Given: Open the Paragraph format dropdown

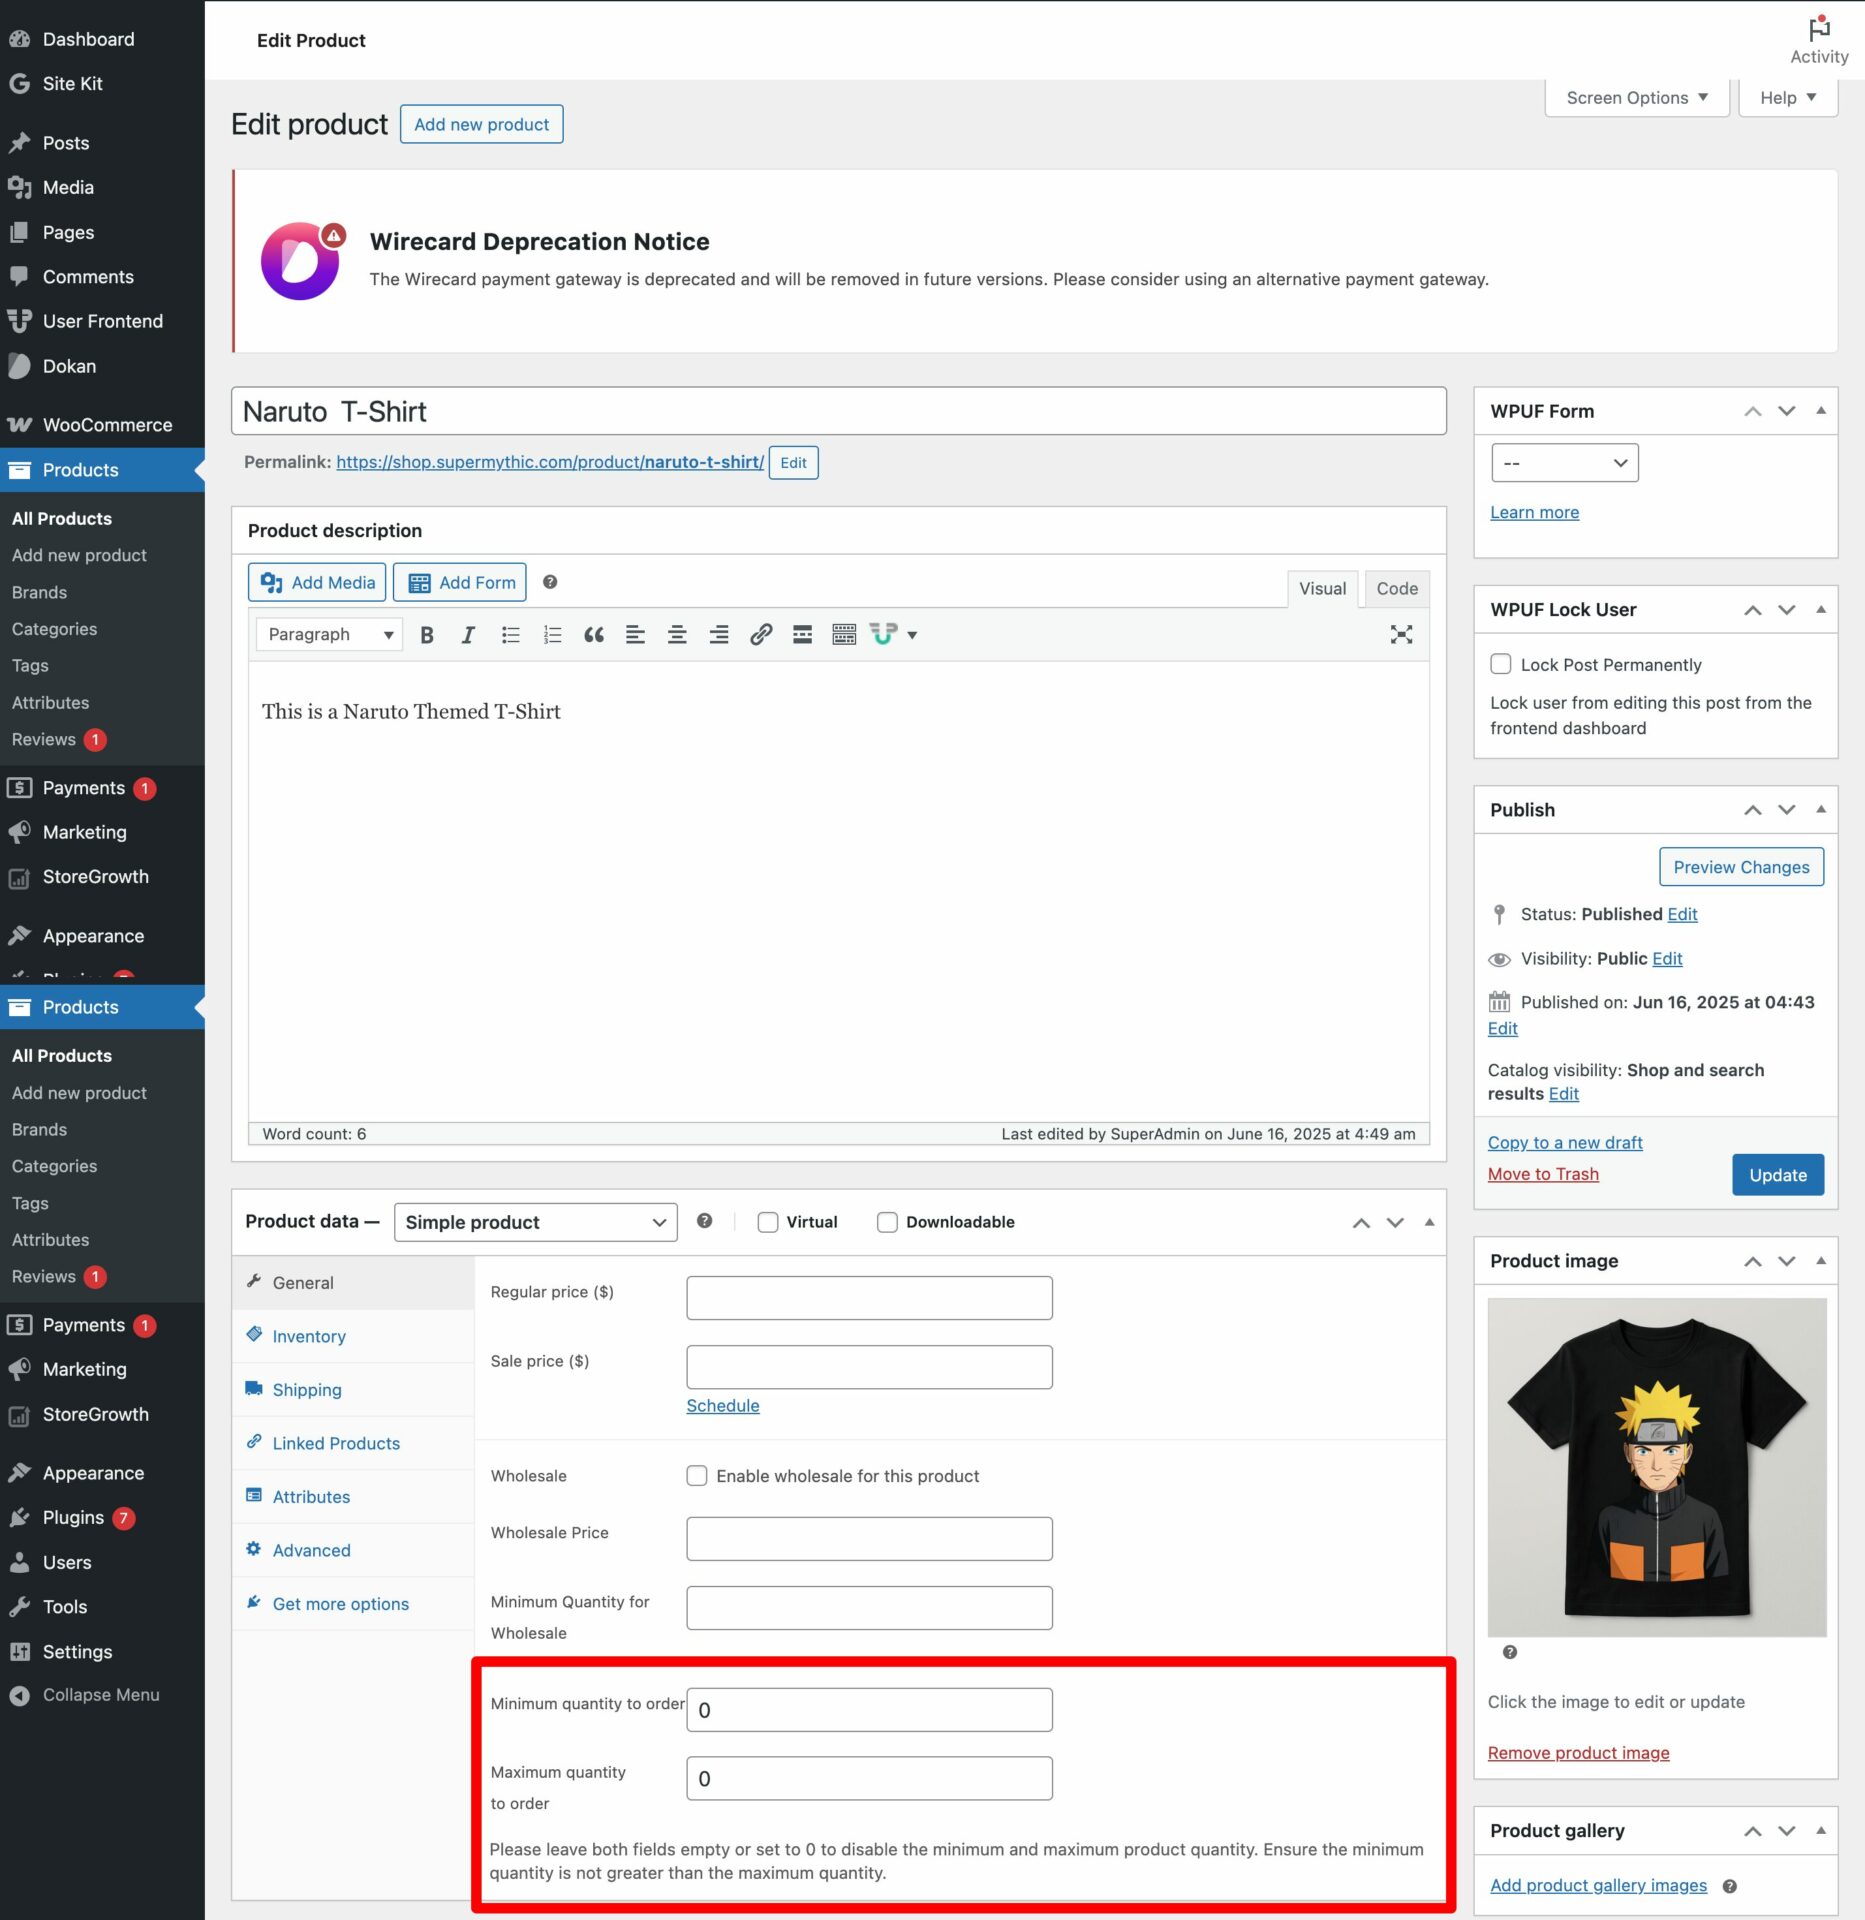Looking at the screenshot, I should click(329, 635).
